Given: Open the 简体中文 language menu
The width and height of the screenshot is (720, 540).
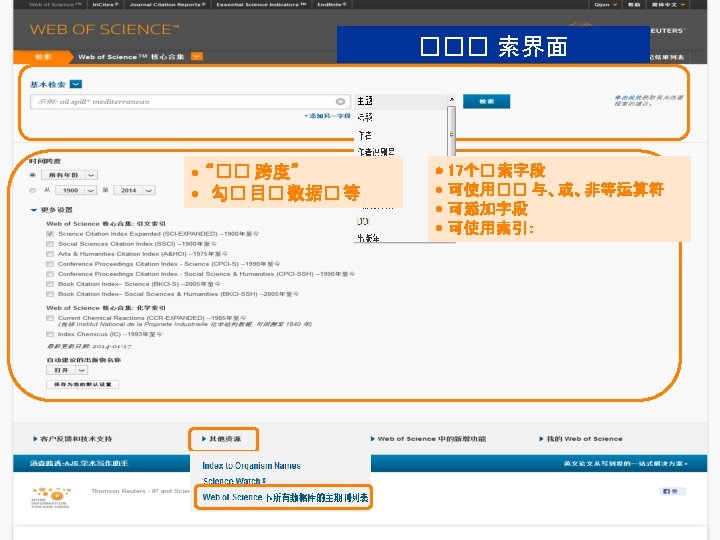Looking at the screenshot, I should [x=668, y=5].
